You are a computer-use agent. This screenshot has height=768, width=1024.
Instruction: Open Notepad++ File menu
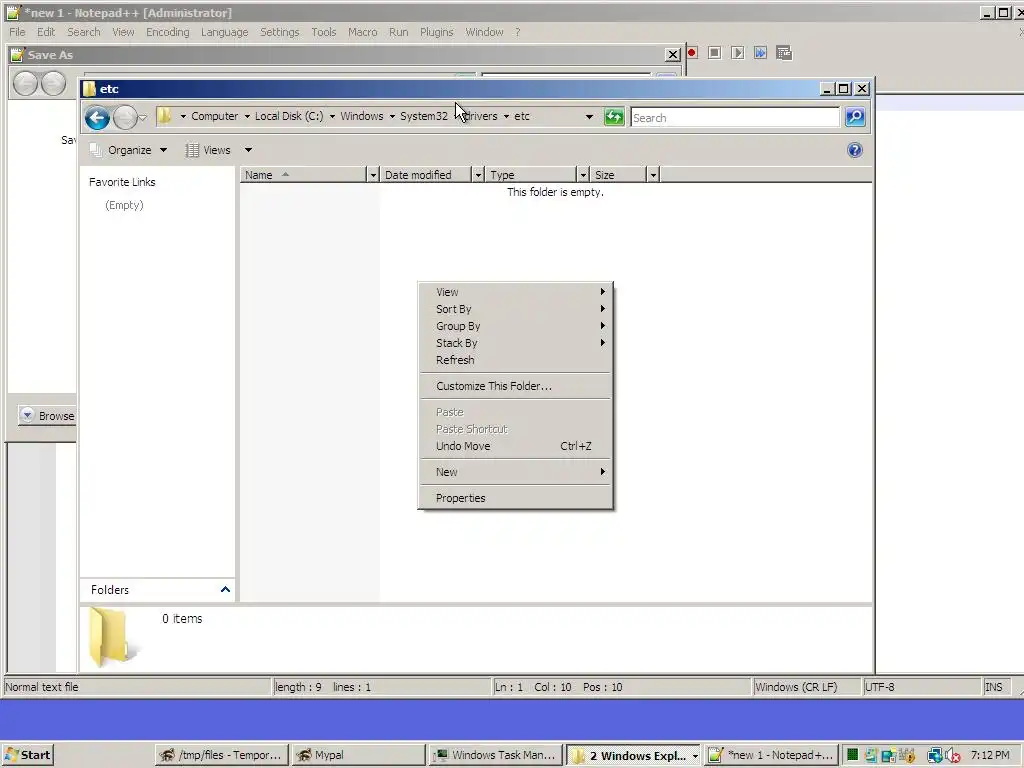coord(17,32)
